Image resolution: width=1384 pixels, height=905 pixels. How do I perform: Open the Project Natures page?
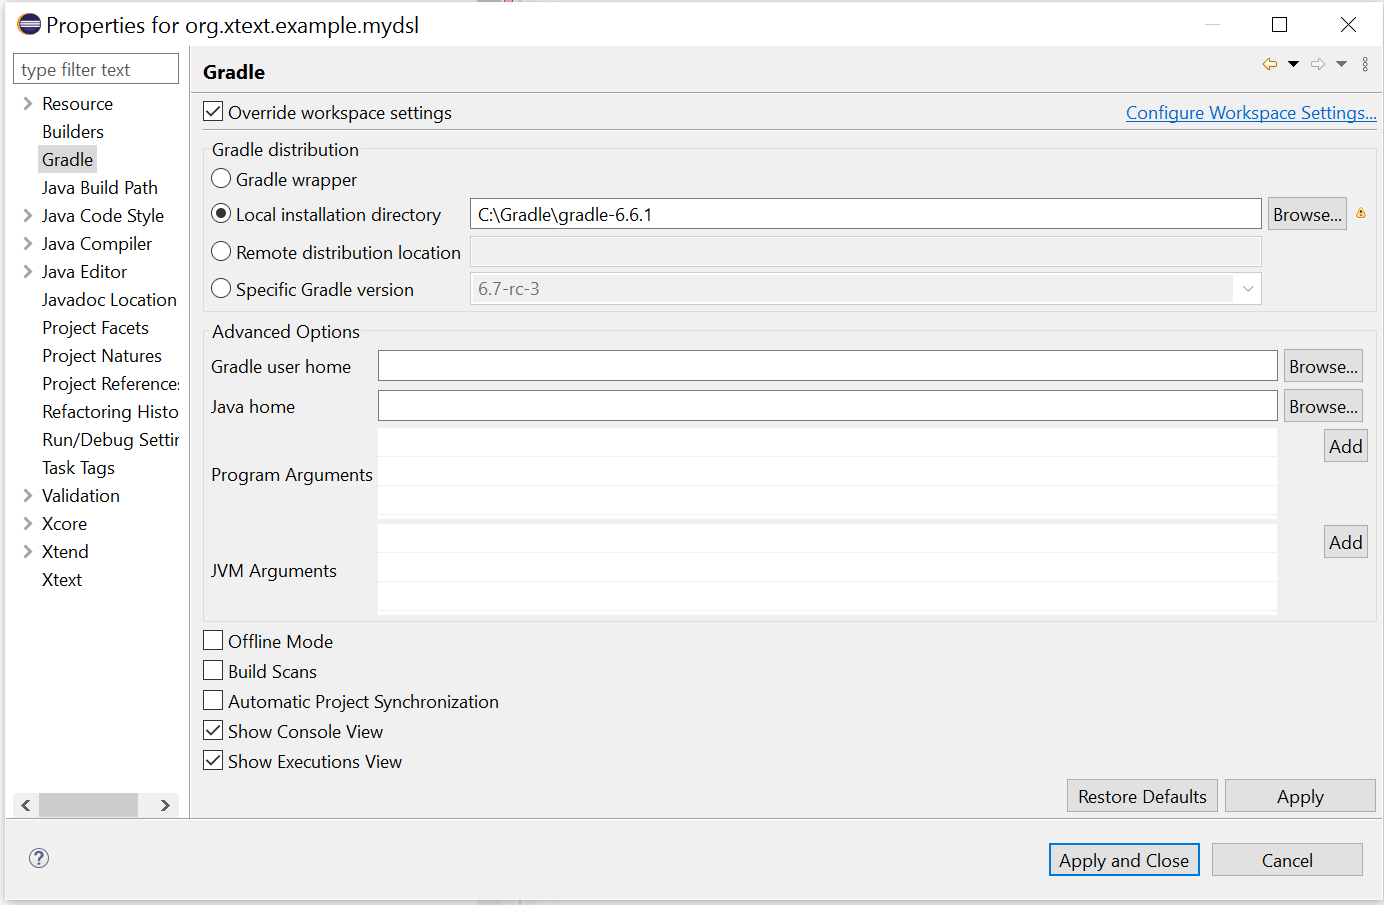click(x=102, y=356)
